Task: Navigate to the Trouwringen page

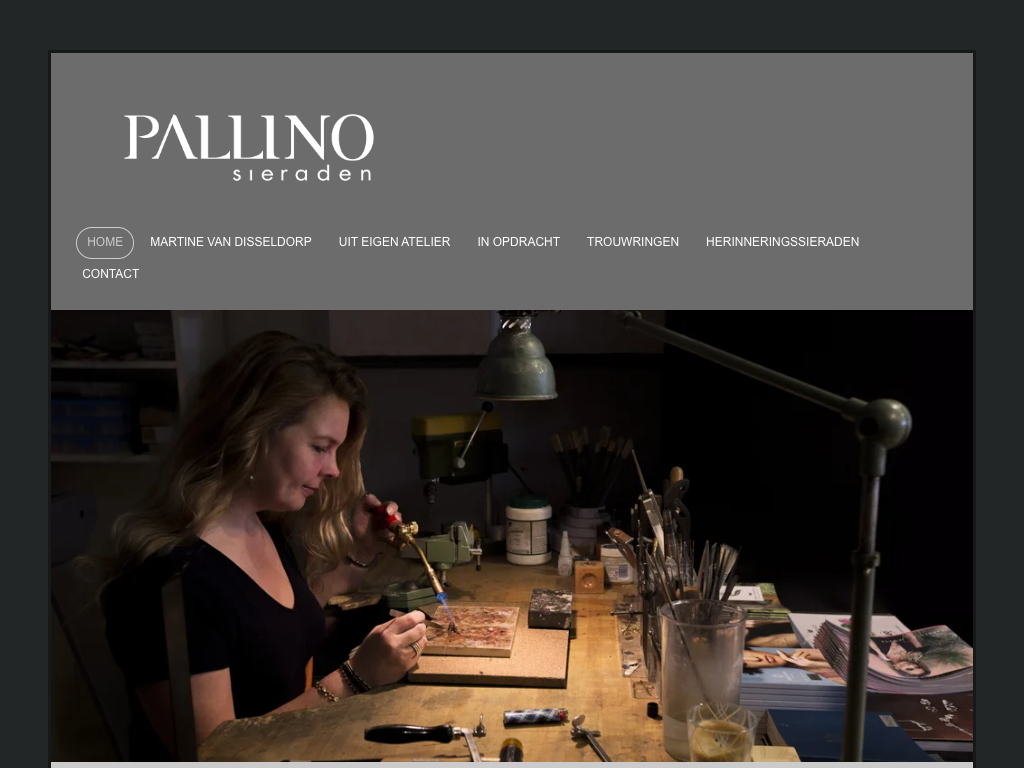Action: coord(633,242)
